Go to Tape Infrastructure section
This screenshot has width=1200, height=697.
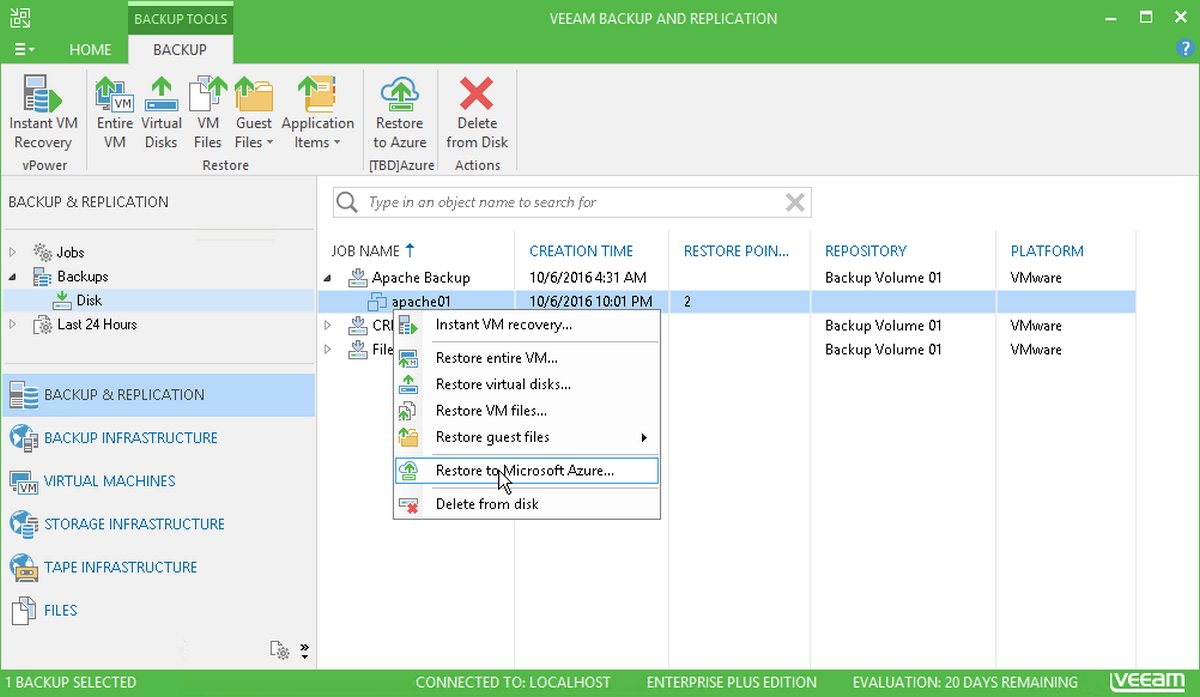pyautogui.click(x=120, y=567)
